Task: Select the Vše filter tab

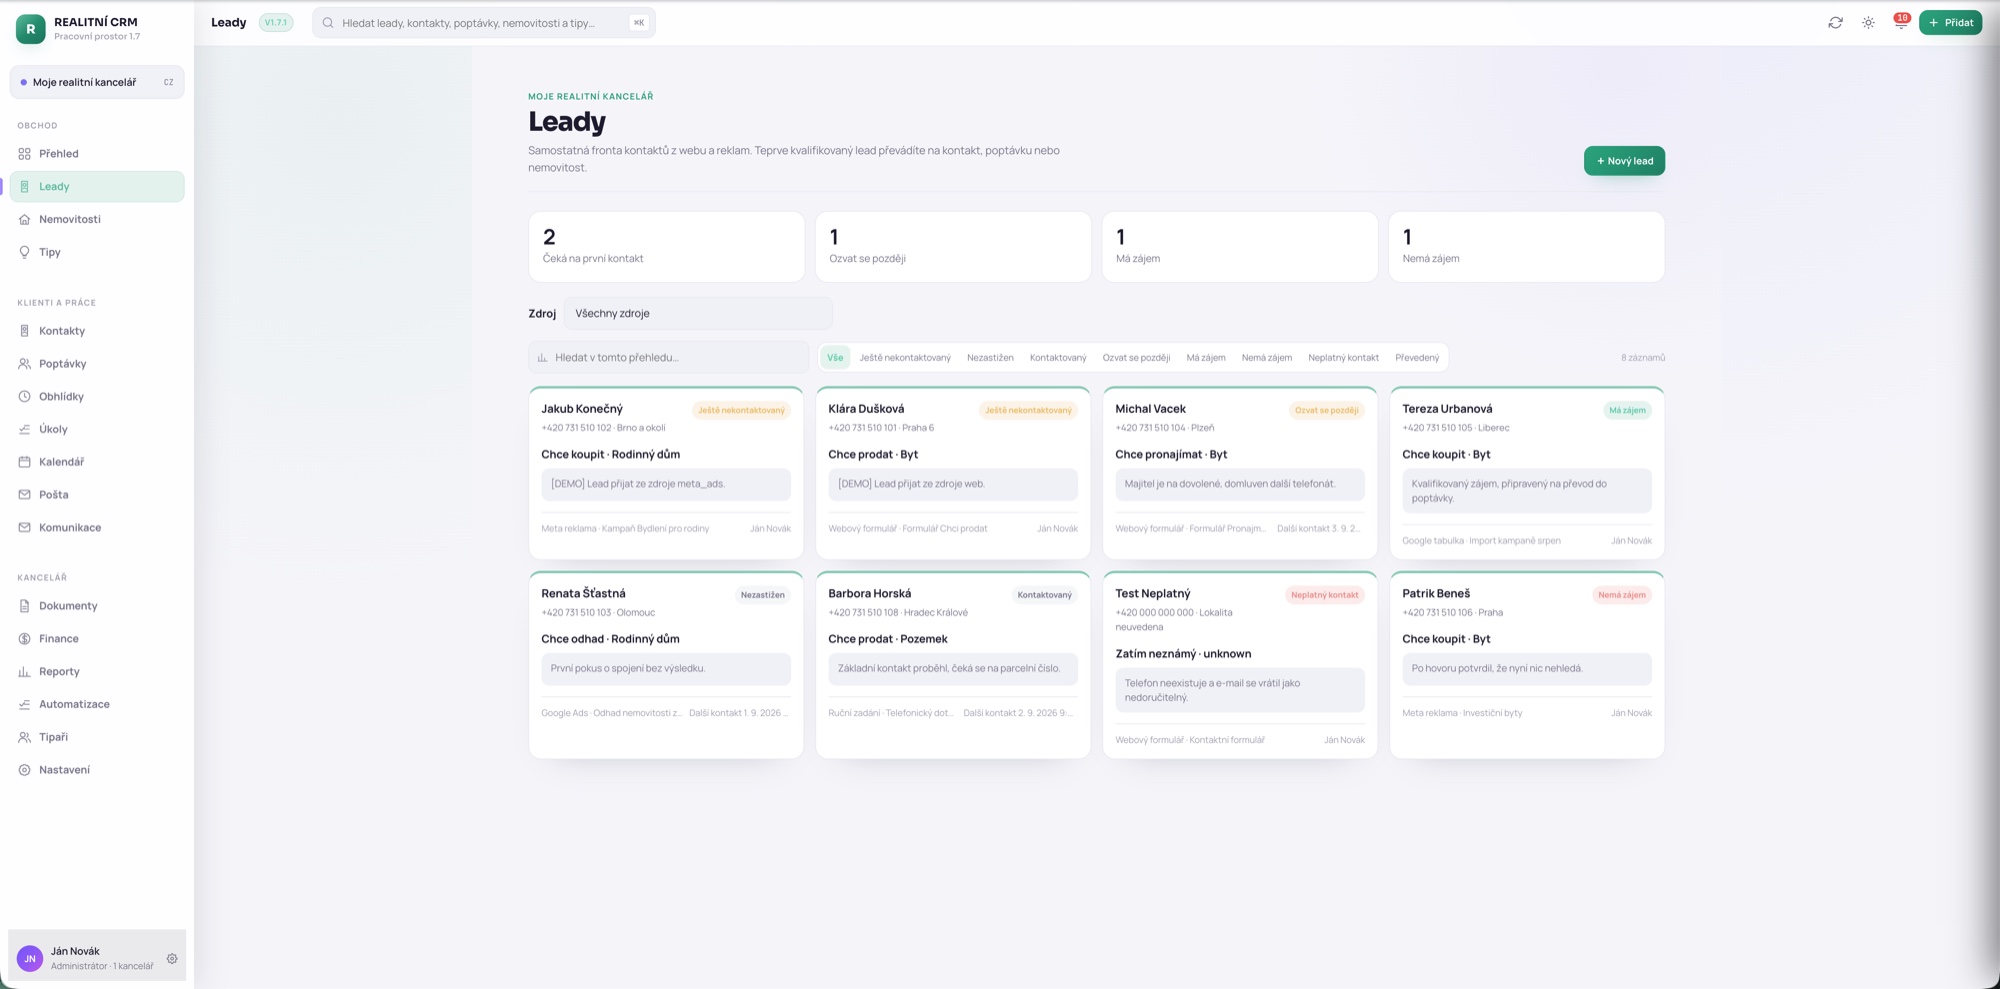Action: [835, 357]
